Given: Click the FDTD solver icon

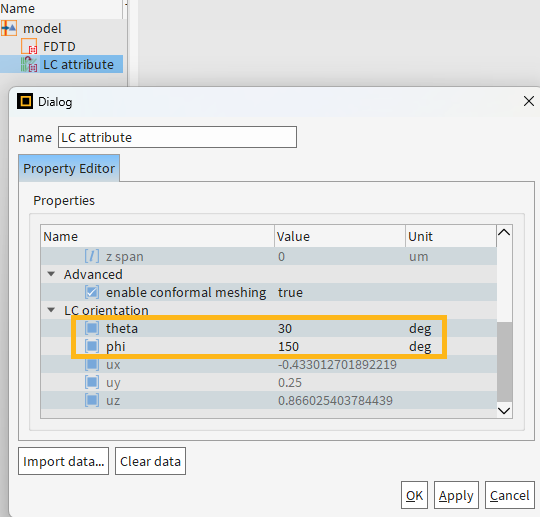Looking at the screenshot, I should coord(29,46).
